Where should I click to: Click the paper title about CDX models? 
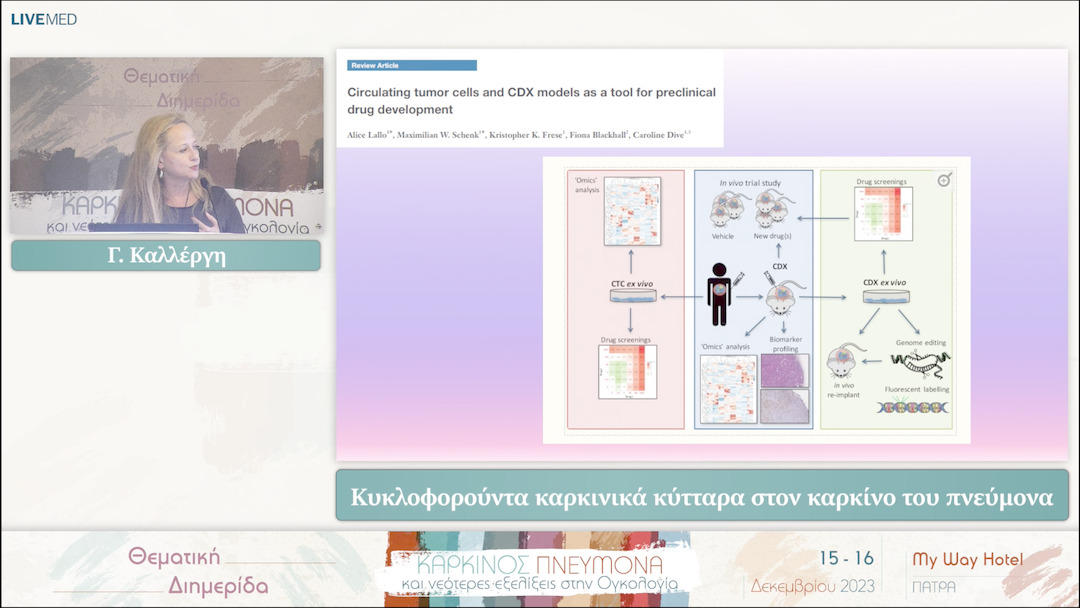[x=531, y=100]
